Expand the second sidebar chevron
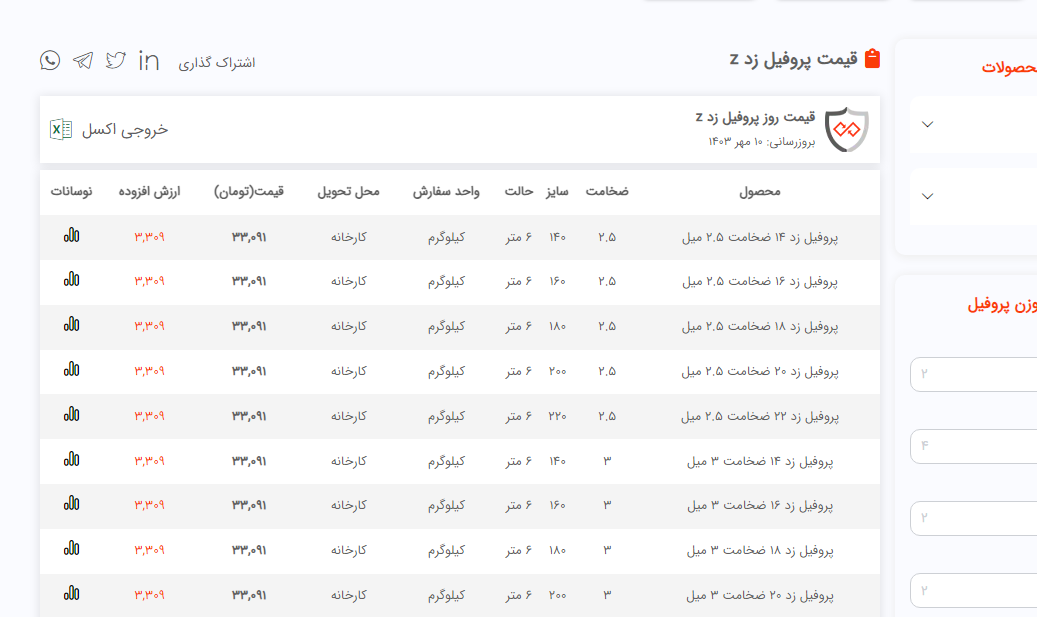The width and height of the screenshot is (1037, 617). [927, 196]
